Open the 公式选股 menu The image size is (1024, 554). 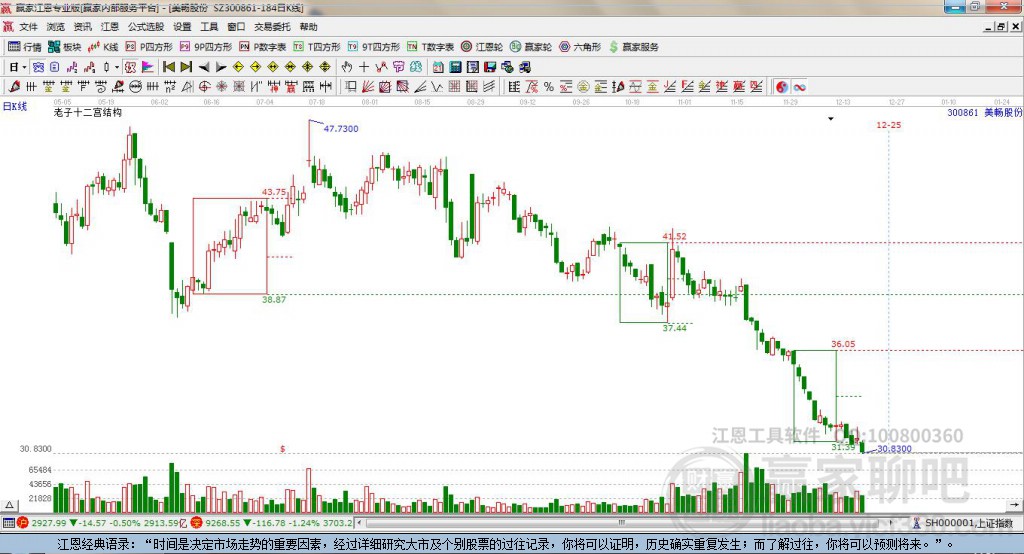[x=146, y=27]
